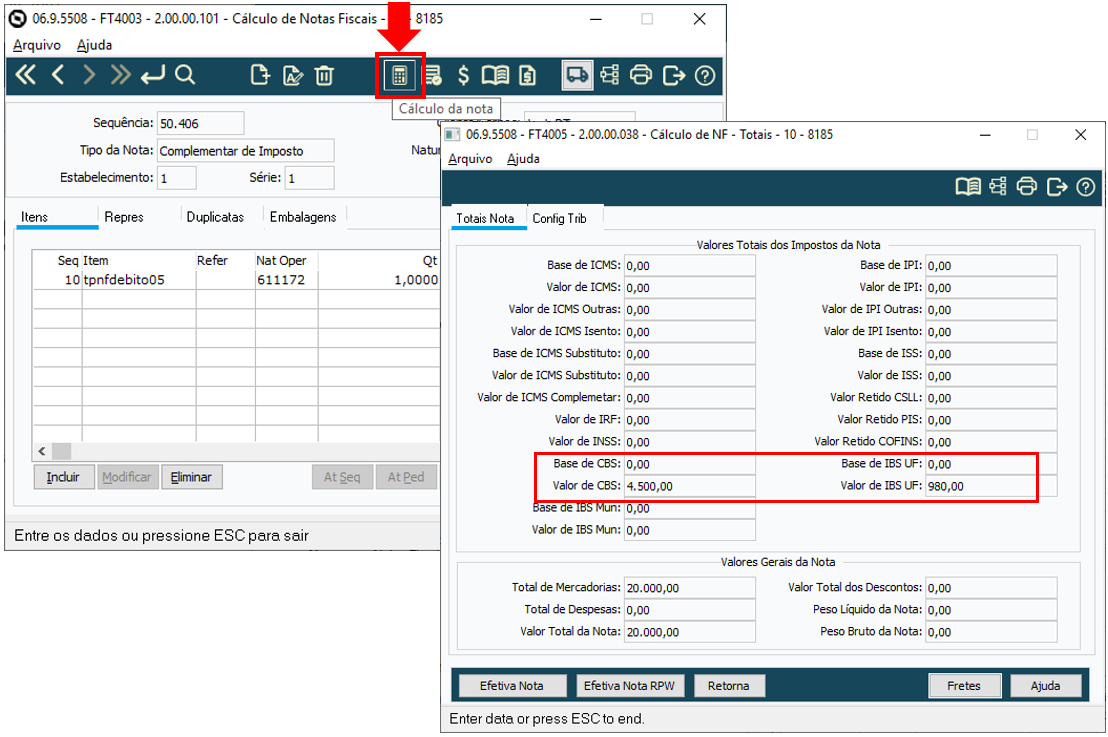Click the Efetiva Nota button
The width and height of the screenshot is (1108, 737).
point(512,685)
